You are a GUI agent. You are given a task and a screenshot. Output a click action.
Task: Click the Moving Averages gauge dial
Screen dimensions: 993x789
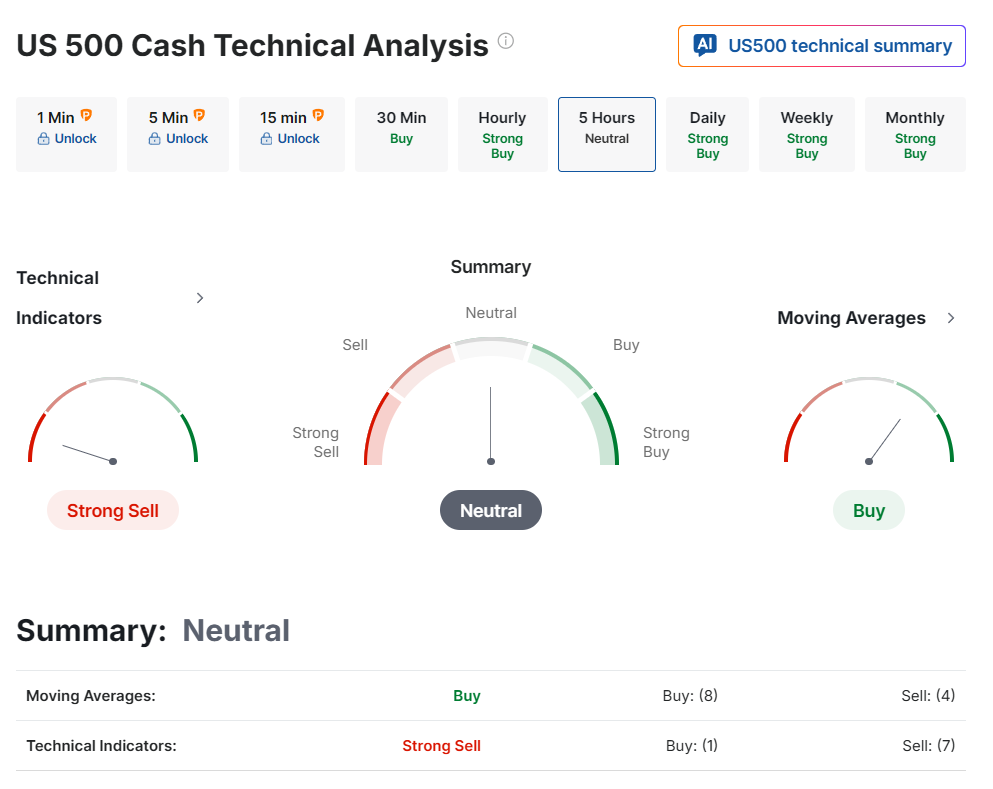pyautogui.click(x=869, y=421)
